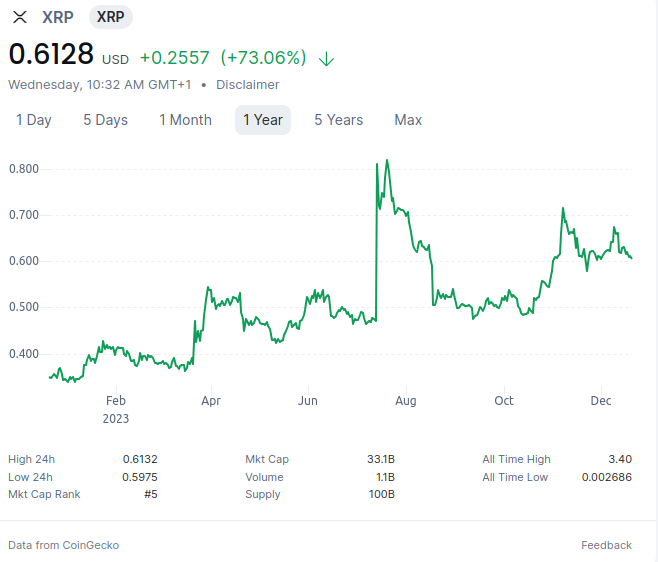Click the All Time High value 3.40
The height and width of the screenshot is (562, 658).
pyautogui.click(x=620, y=459)
